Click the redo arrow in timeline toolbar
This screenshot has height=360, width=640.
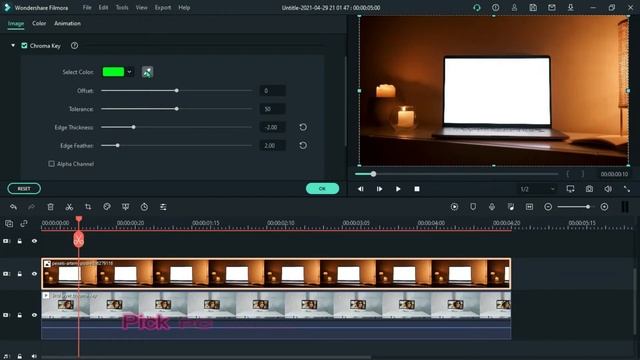click(x=31, y=207)
